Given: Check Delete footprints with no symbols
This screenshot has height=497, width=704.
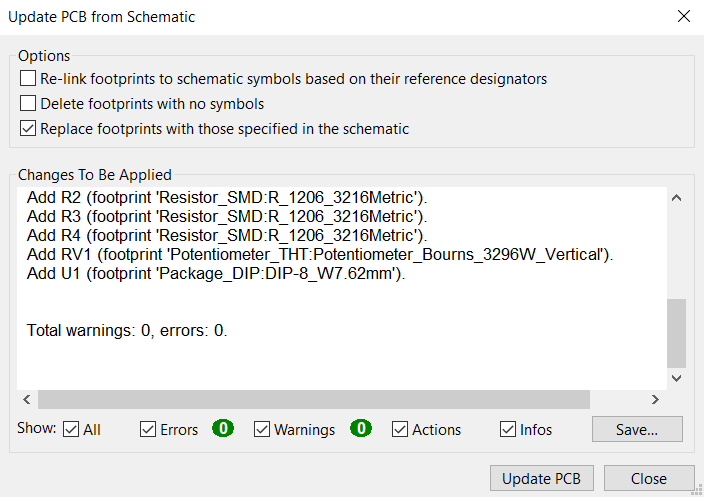Looking at the screenshot, I should pyautogui.click(x=28, y=103).
